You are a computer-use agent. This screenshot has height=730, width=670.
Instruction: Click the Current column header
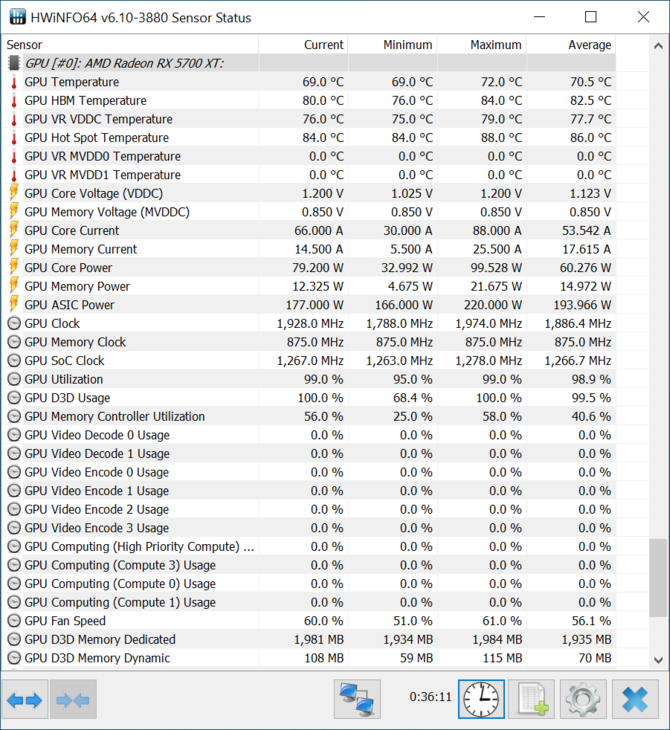point(304,45)
